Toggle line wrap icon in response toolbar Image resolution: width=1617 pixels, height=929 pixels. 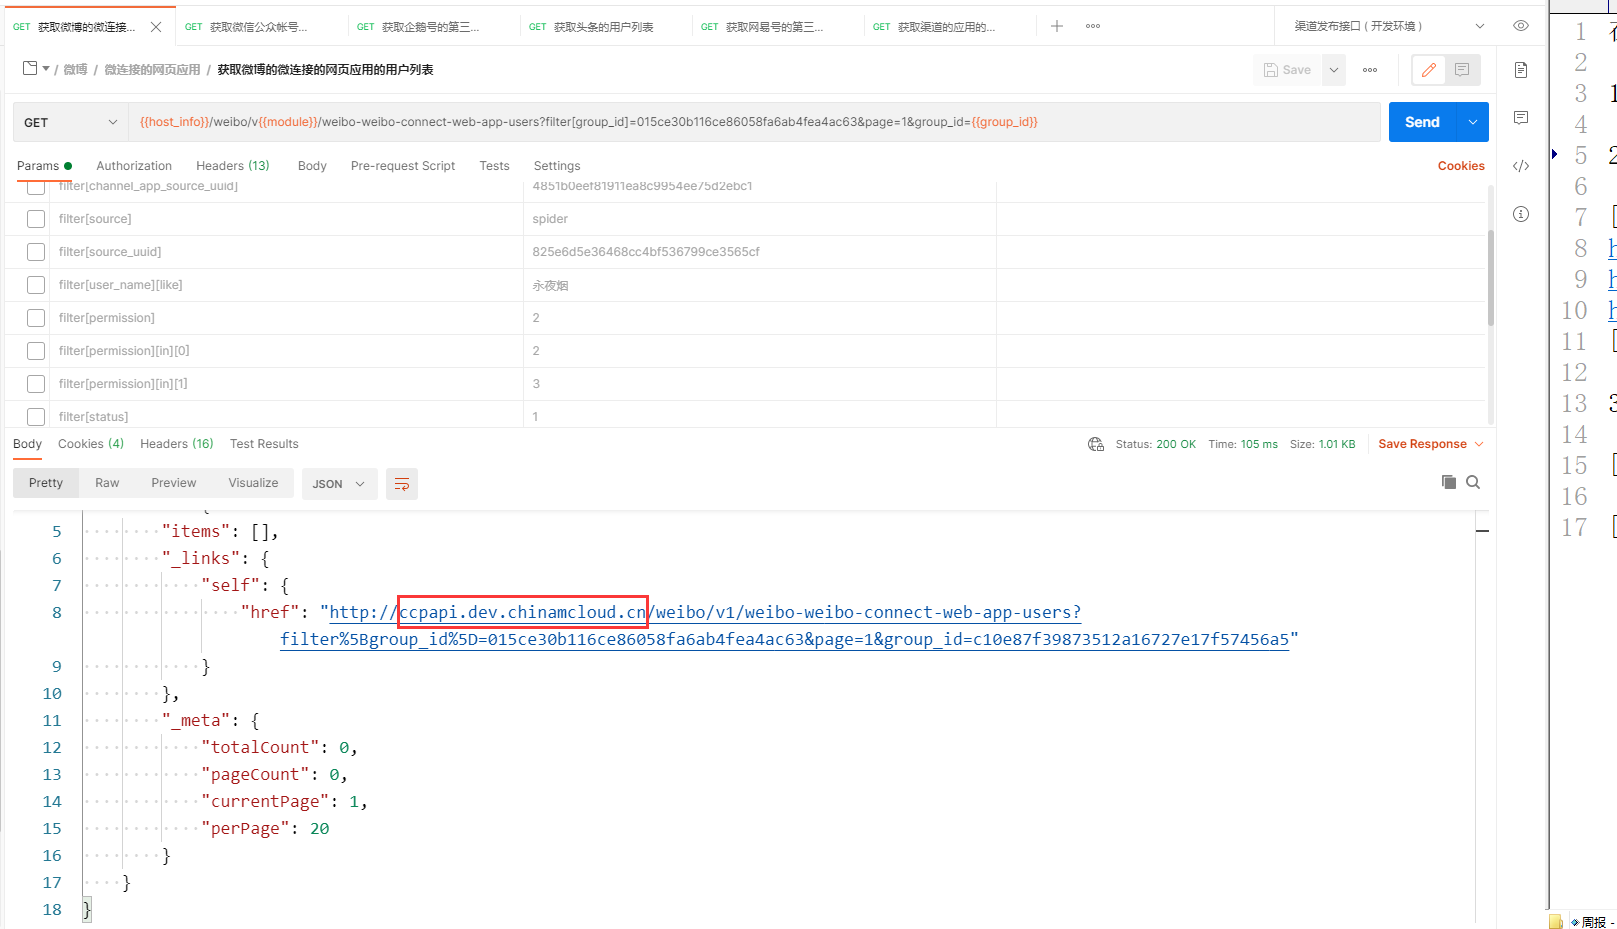point(402,484)
